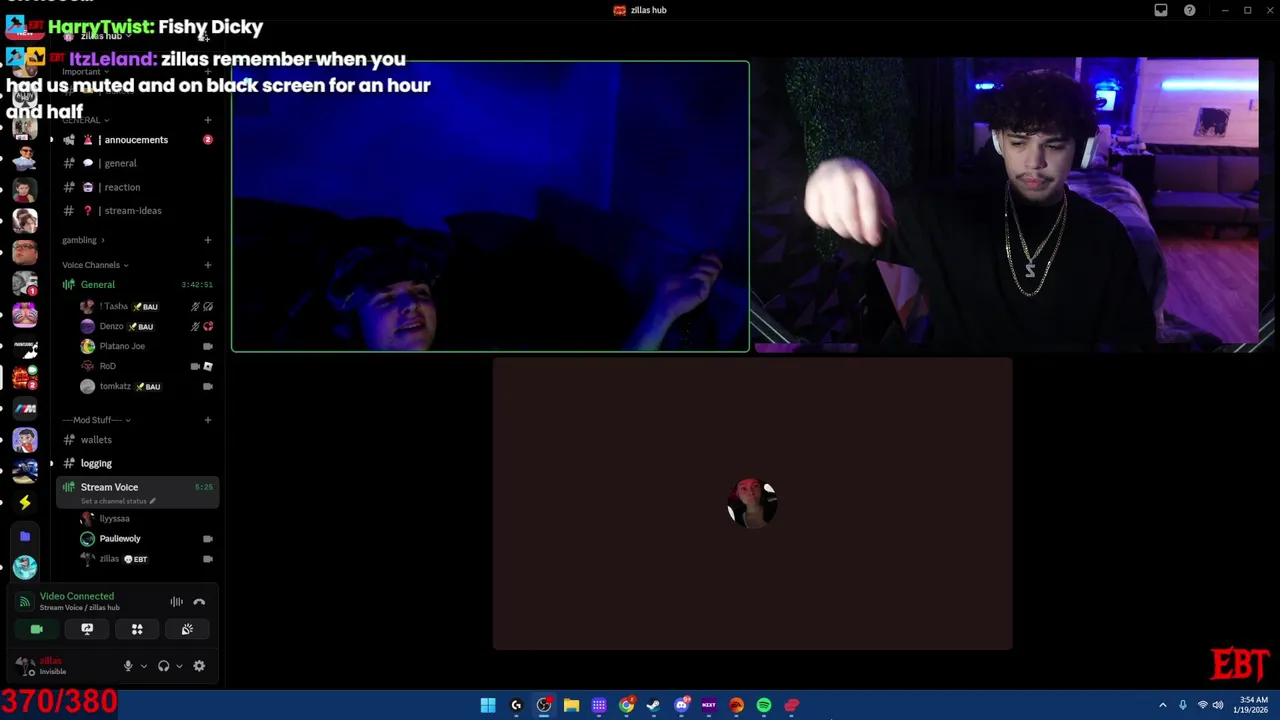Open Spotify from taskbar

click(764, 705)
